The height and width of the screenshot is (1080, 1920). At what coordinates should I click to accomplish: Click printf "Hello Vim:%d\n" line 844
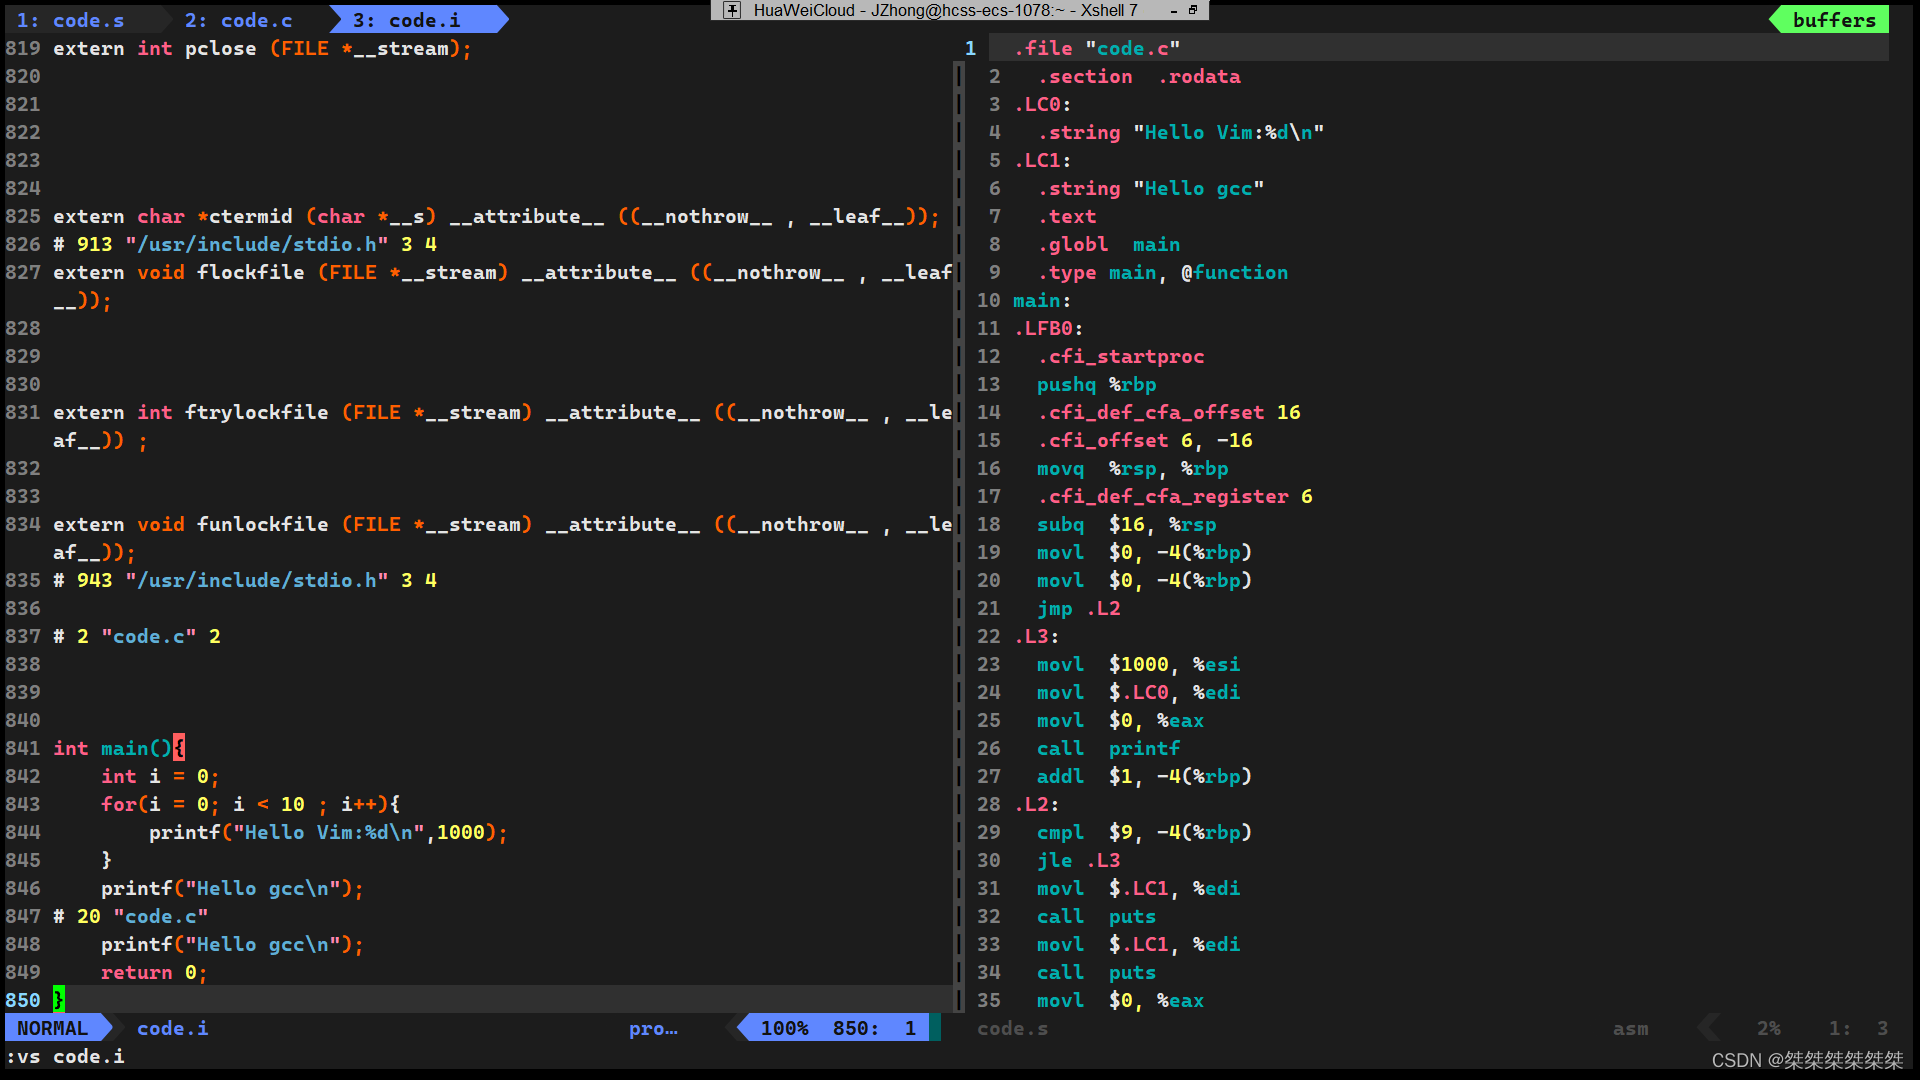328,832
